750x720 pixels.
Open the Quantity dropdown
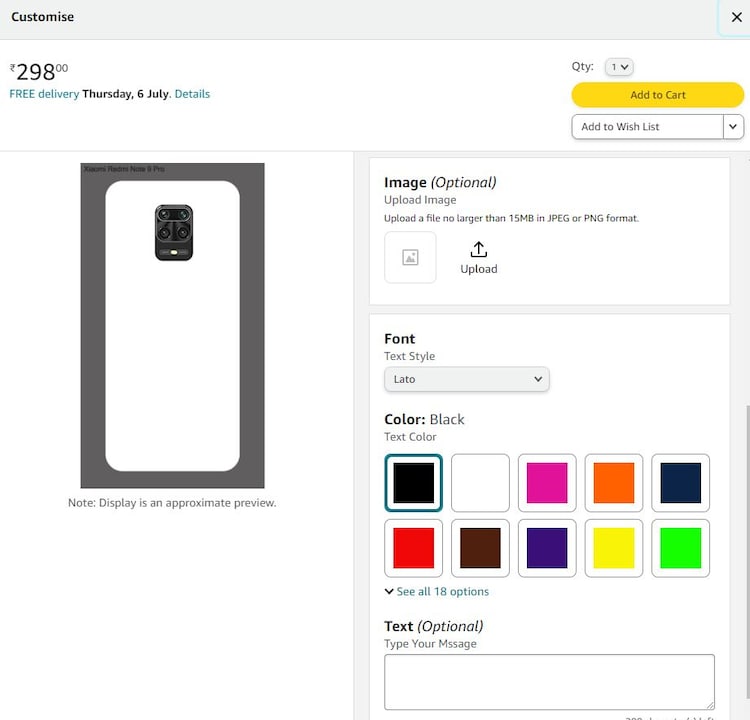tap(619, 67)
